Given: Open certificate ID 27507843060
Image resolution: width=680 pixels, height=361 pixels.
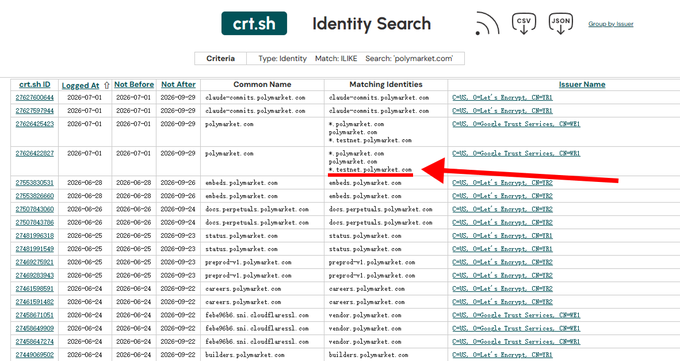Looking at the screenshot, I should point(35,209).
